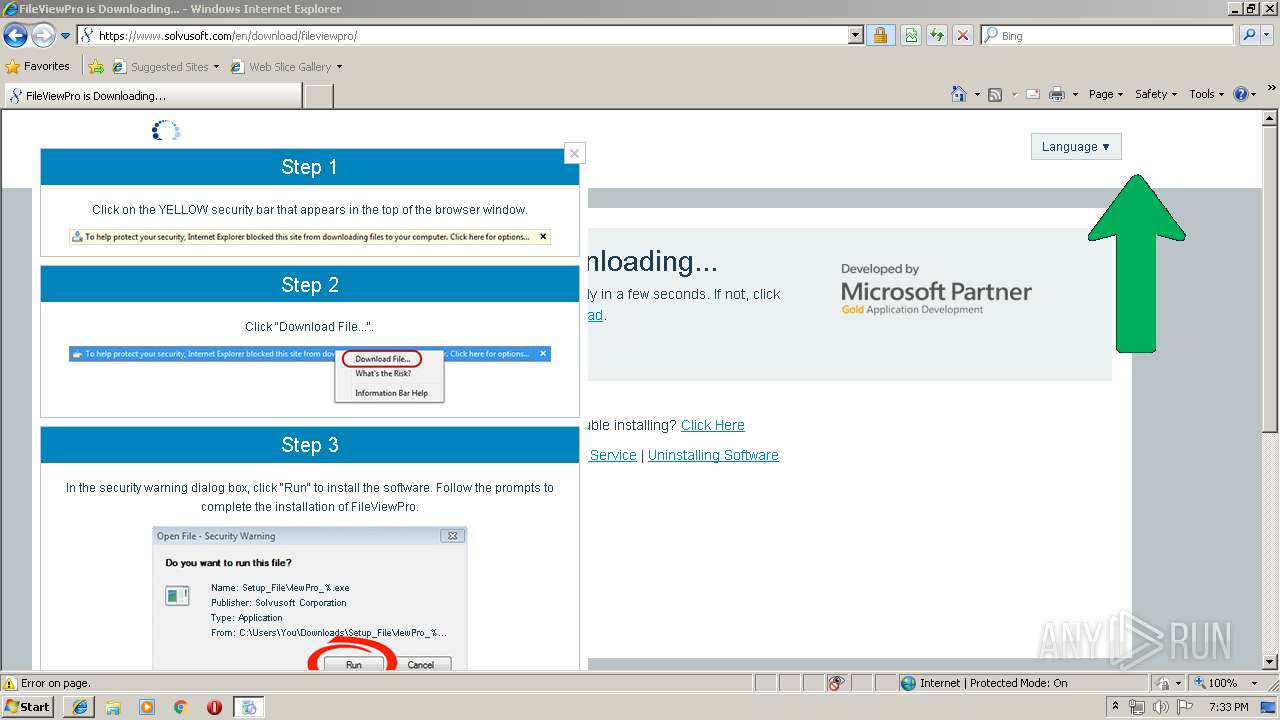Viewport: 1280px width, 720px height.
Task: Open a new blank tab
Action: (318, 96)
